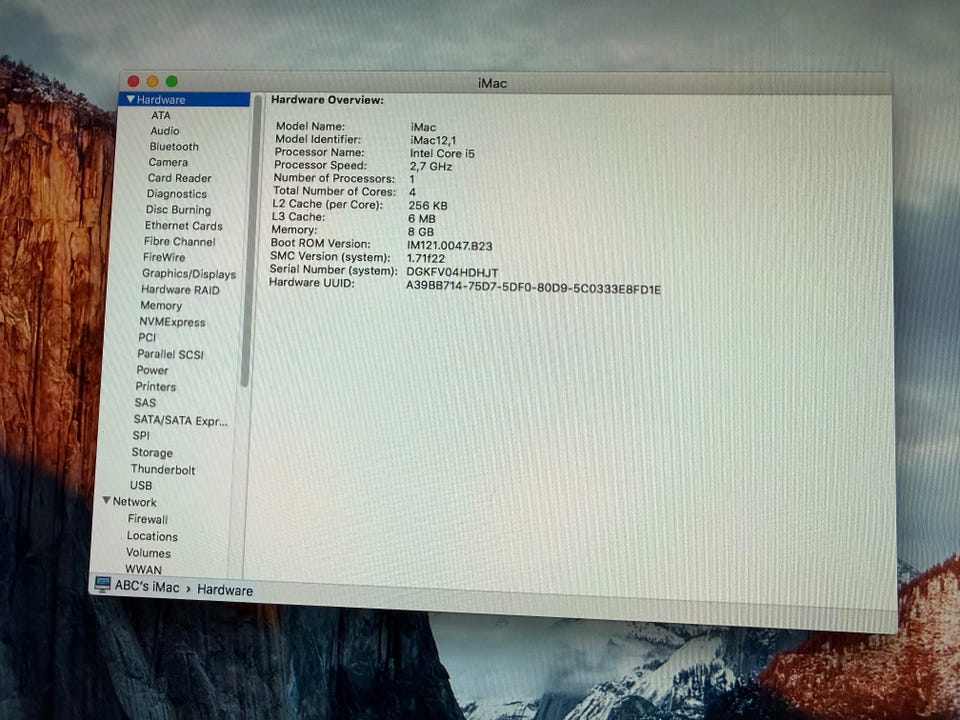The width and height of the screenshot is (960, 720).
Task: Zoom window using the green button
Action: coord(171,81)
